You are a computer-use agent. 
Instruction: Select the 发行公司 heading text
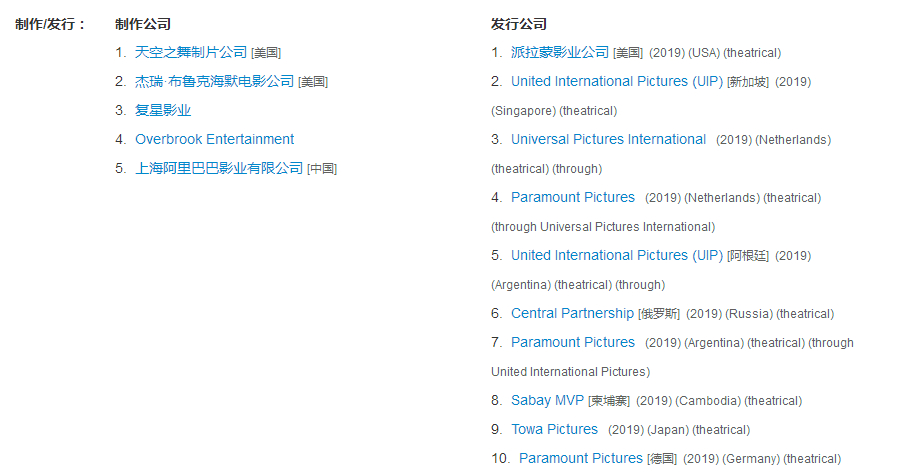[519, 24]
